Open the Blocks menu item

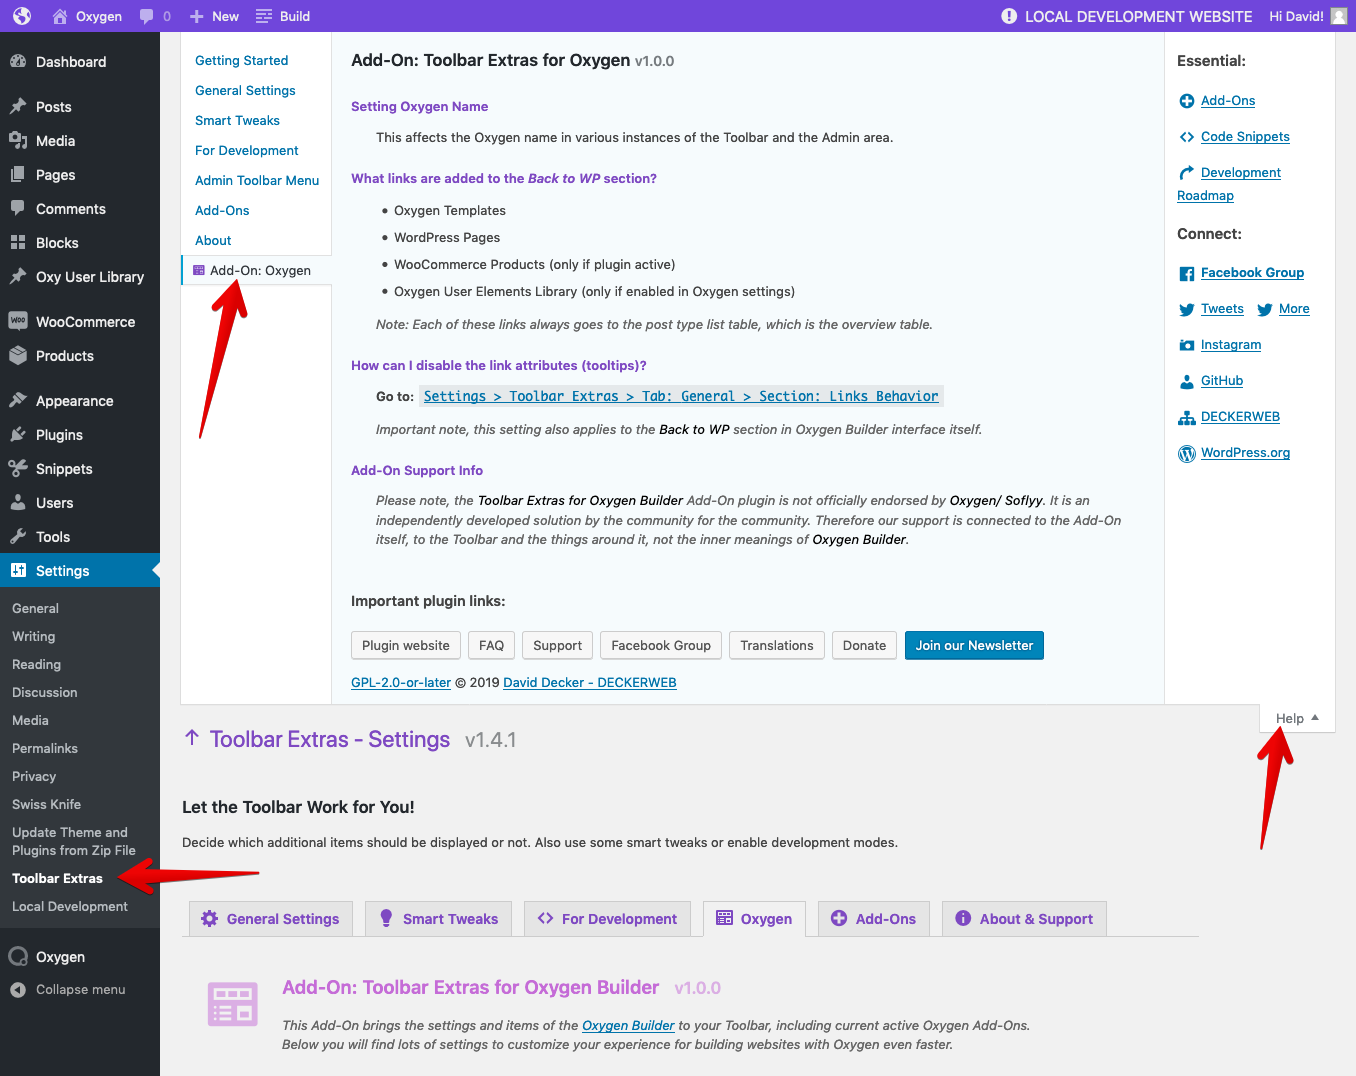[80, 243]
